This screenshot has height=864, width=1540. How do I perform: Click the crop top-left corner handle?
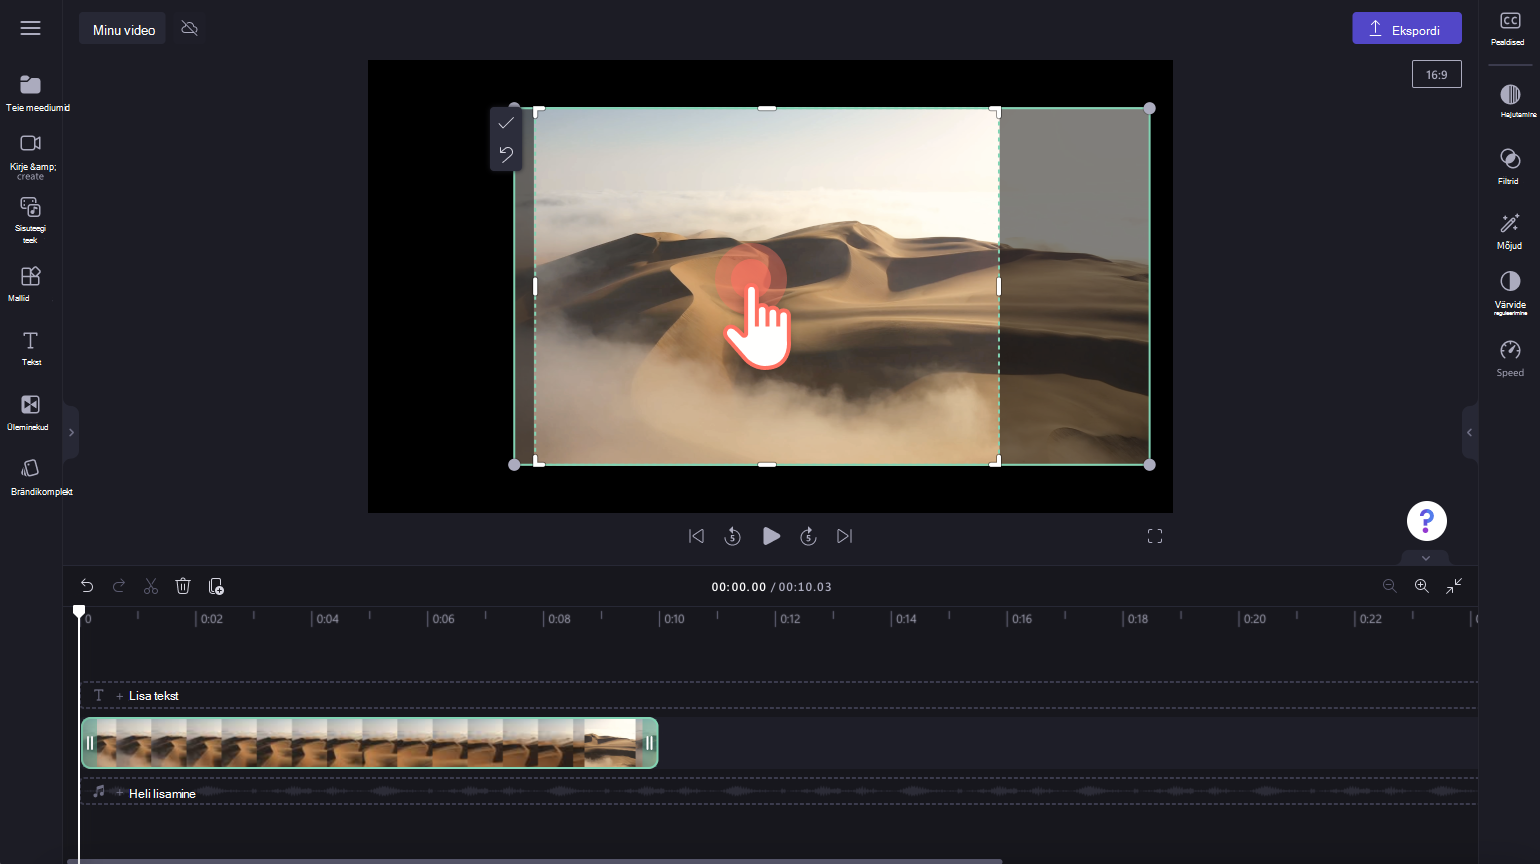tap(538, 111)
